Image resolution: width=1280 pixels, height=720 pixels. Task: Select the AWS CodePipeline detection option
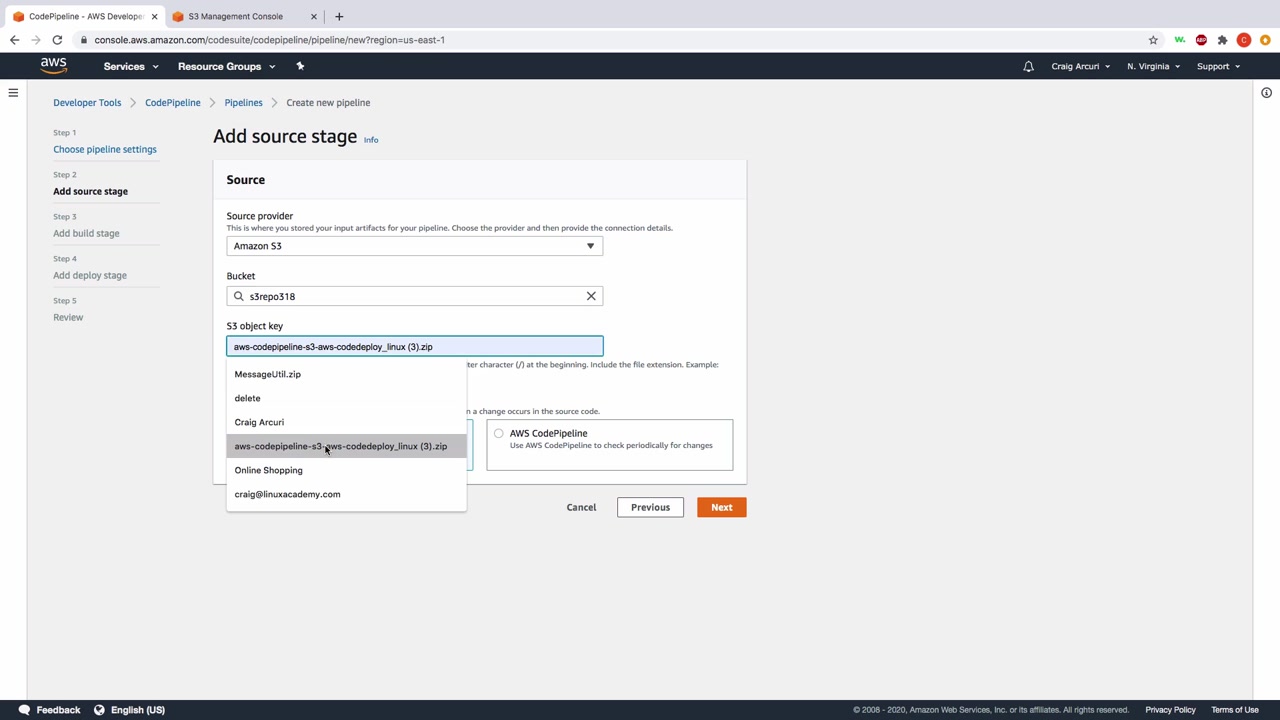499,433
